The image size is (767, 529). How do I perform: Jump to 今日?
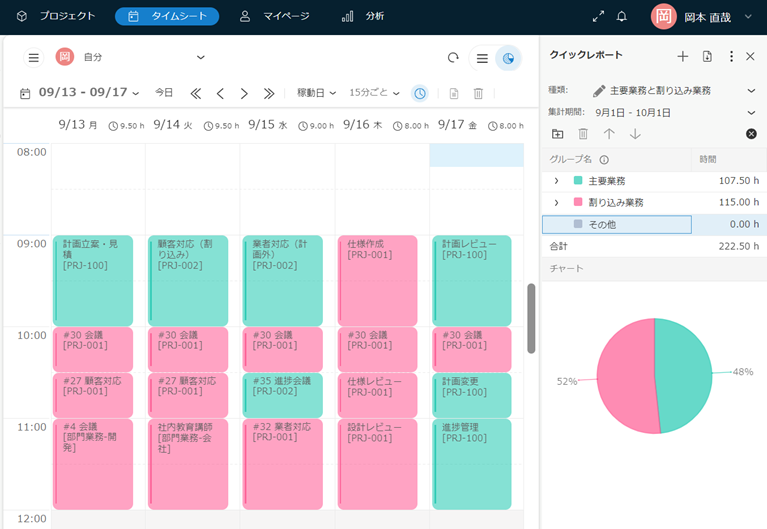[164, 92]
